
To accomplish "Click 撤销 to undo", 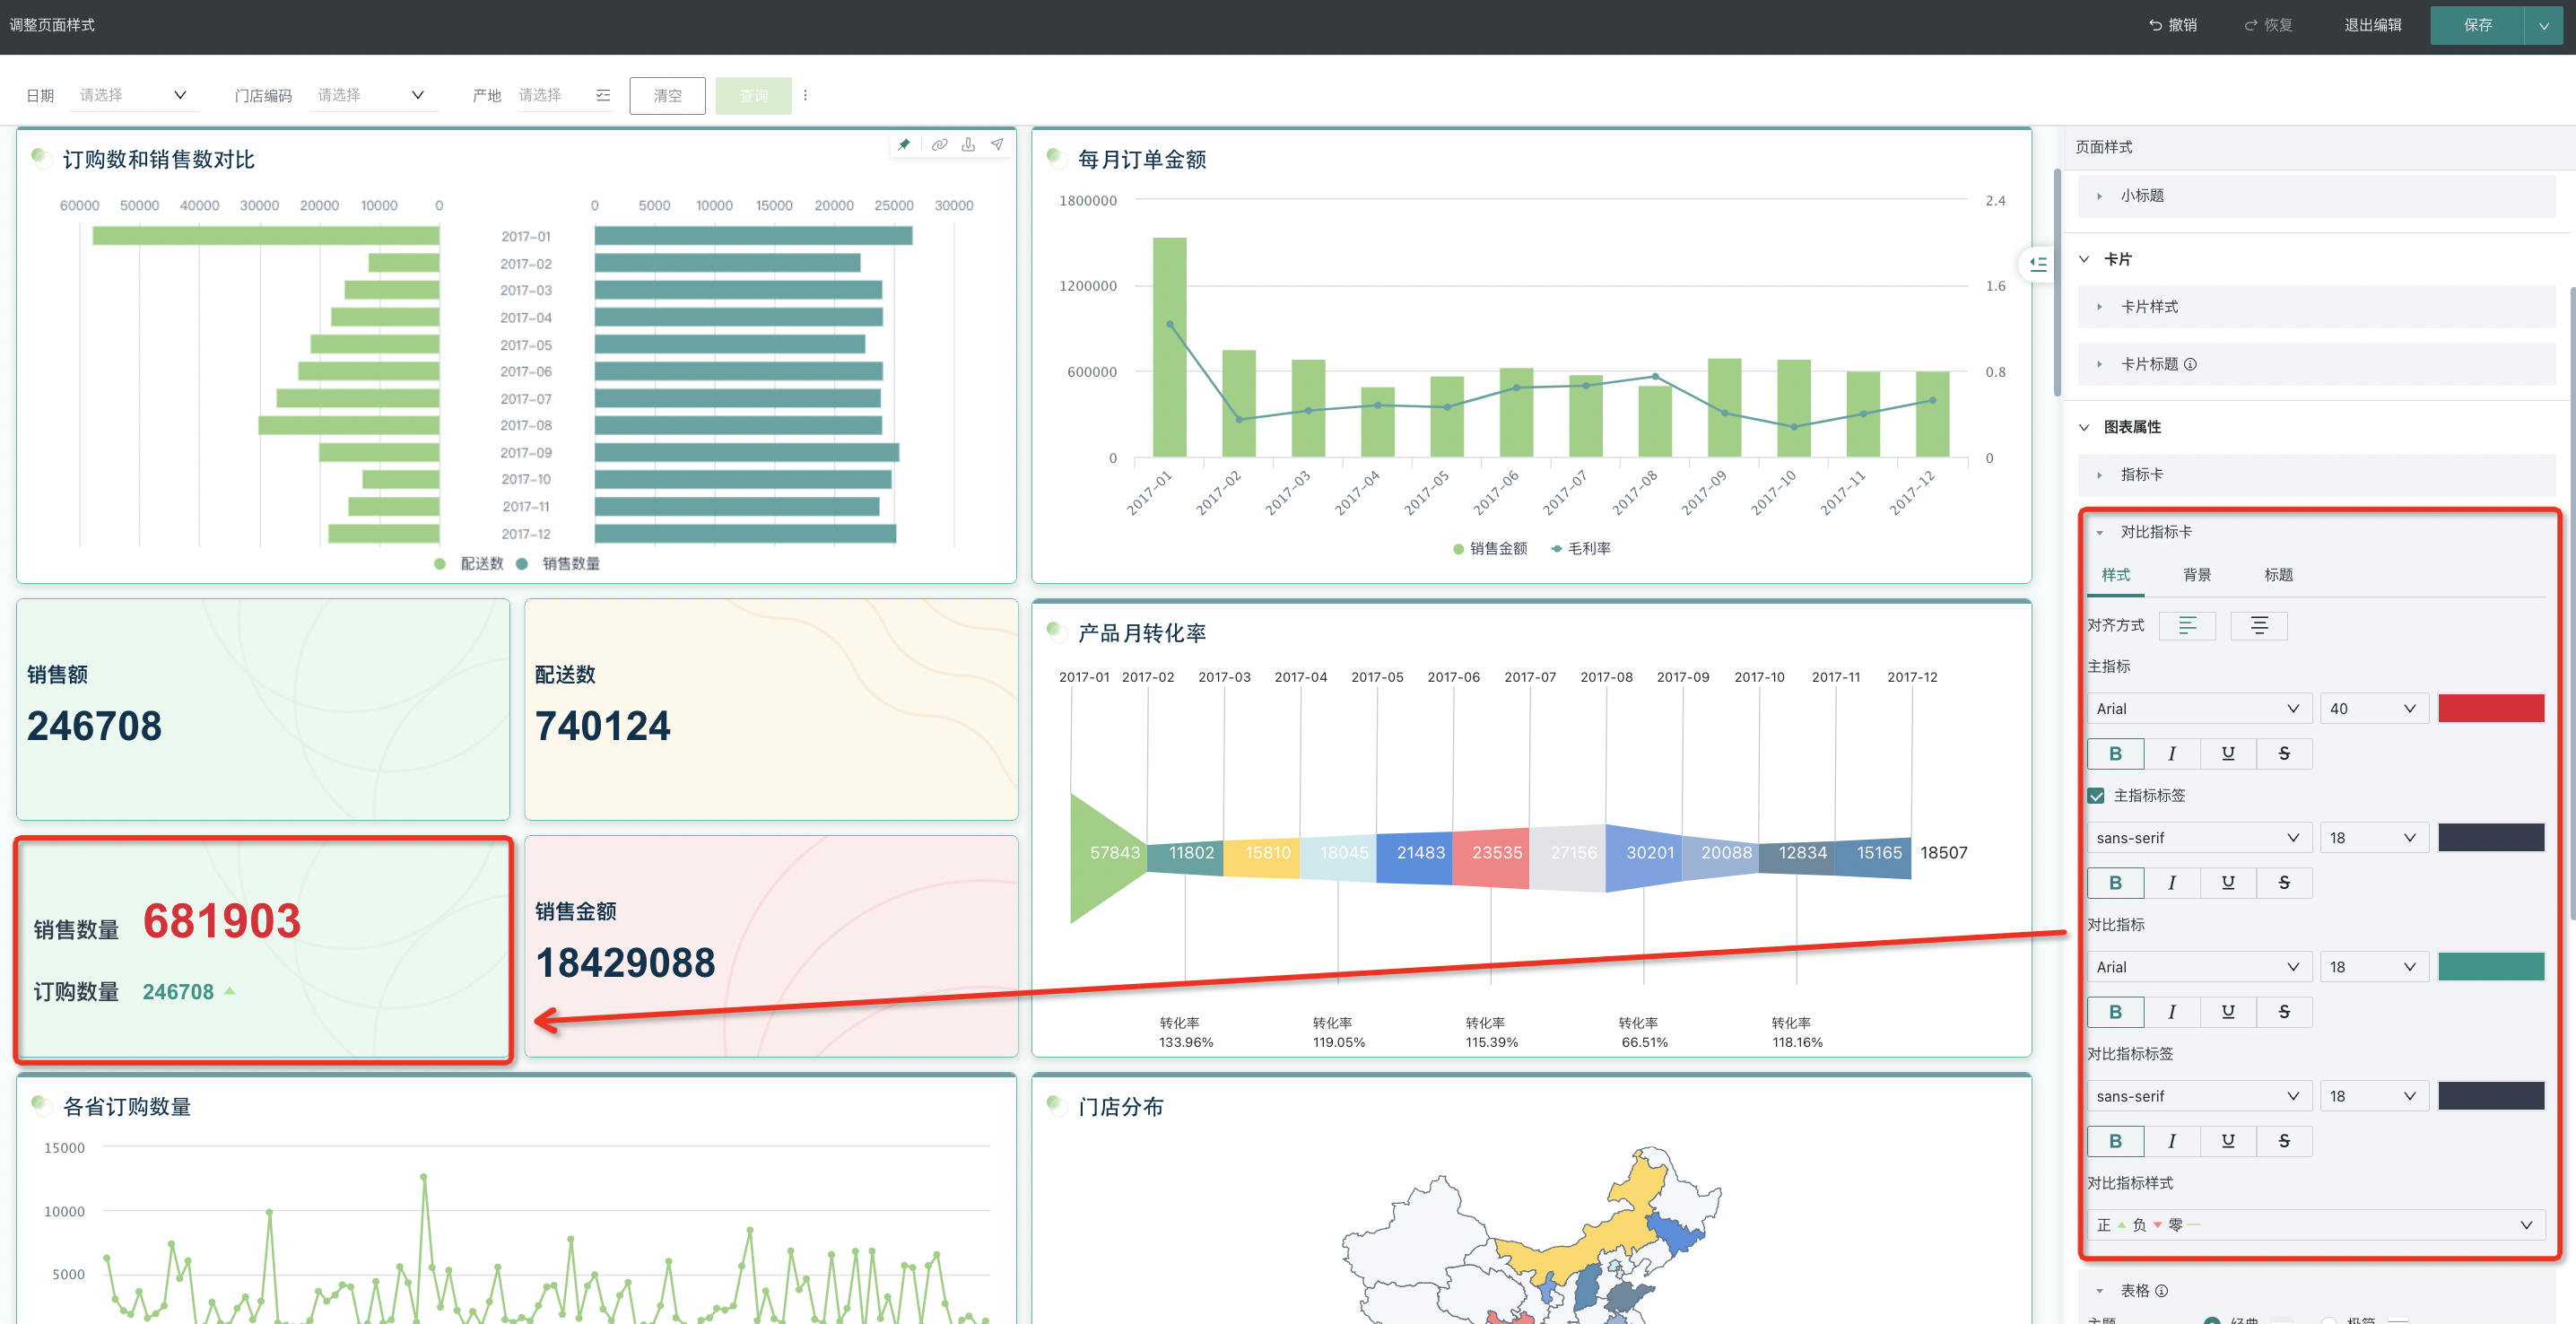I will coord(2172,26).
